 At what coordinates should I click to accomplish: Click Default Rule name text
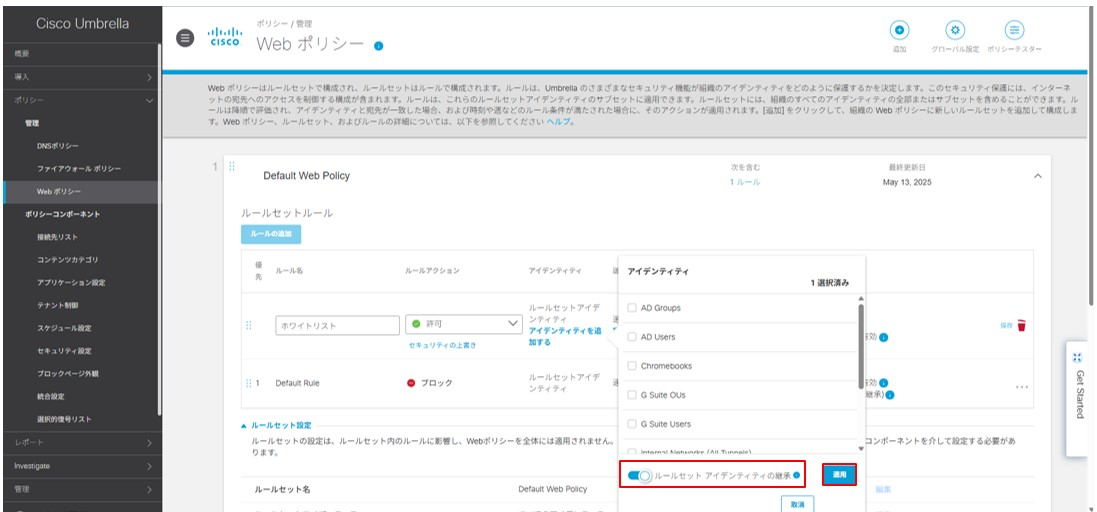297,383
